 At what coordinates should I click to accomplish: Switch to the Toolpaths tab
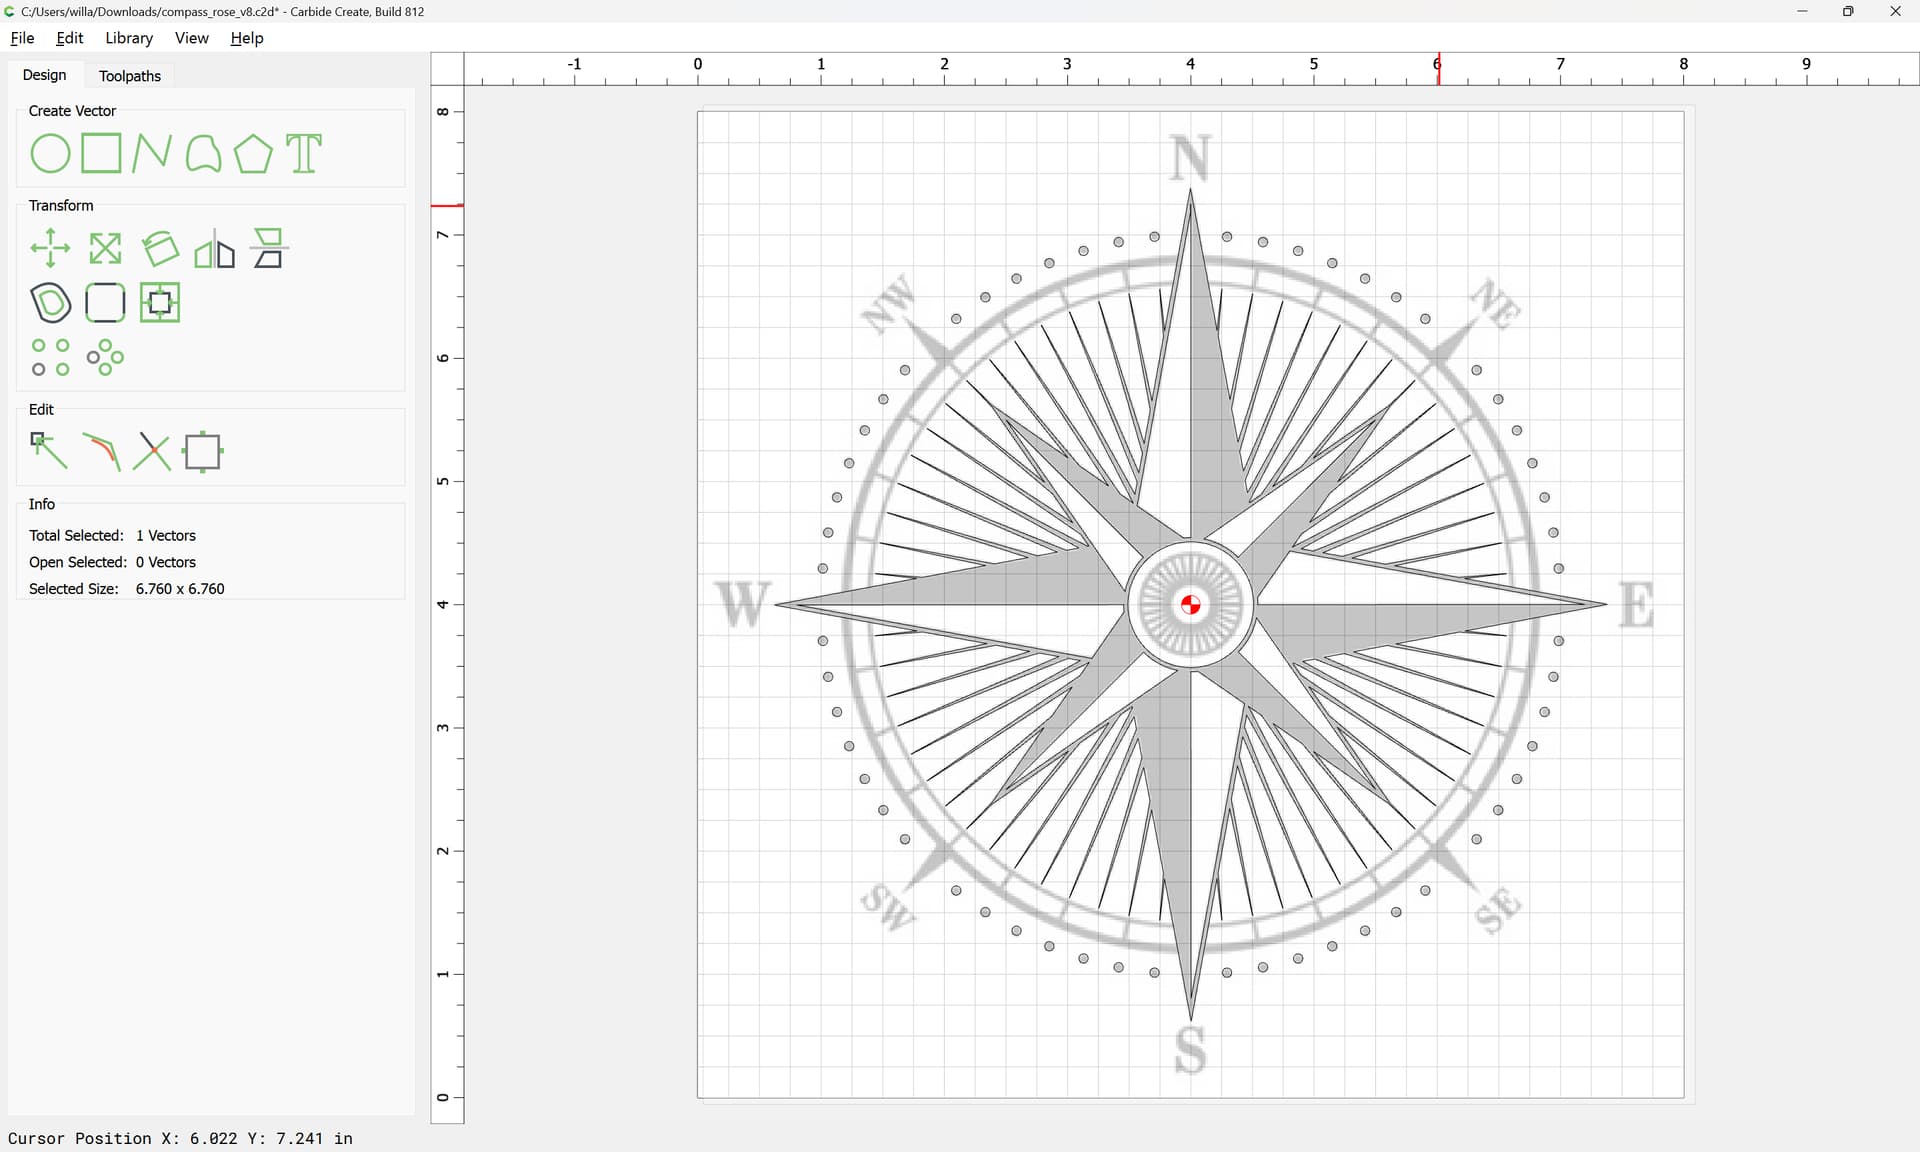coord(130,76)
